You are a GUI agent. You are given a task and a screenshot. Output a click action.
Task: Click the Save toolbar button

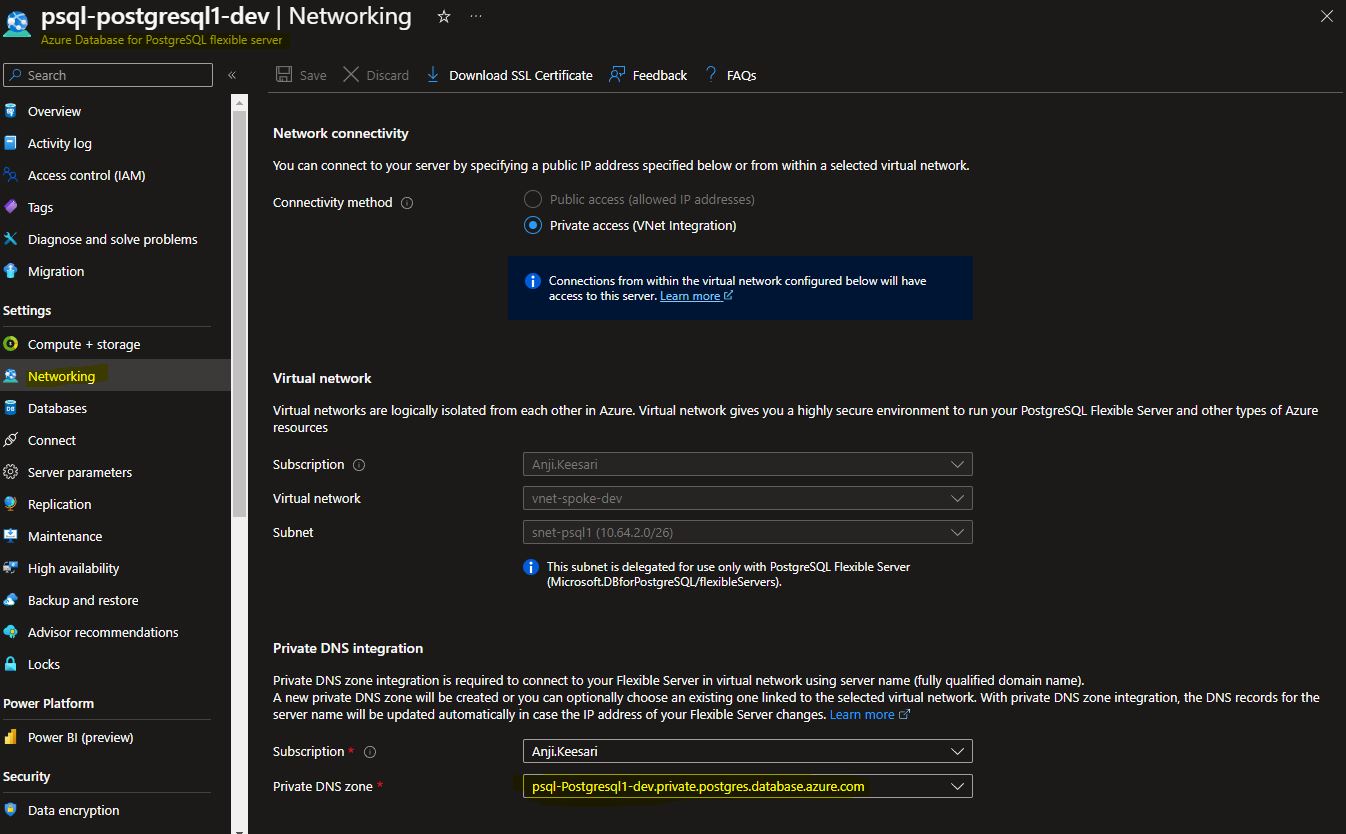point(301,75)
